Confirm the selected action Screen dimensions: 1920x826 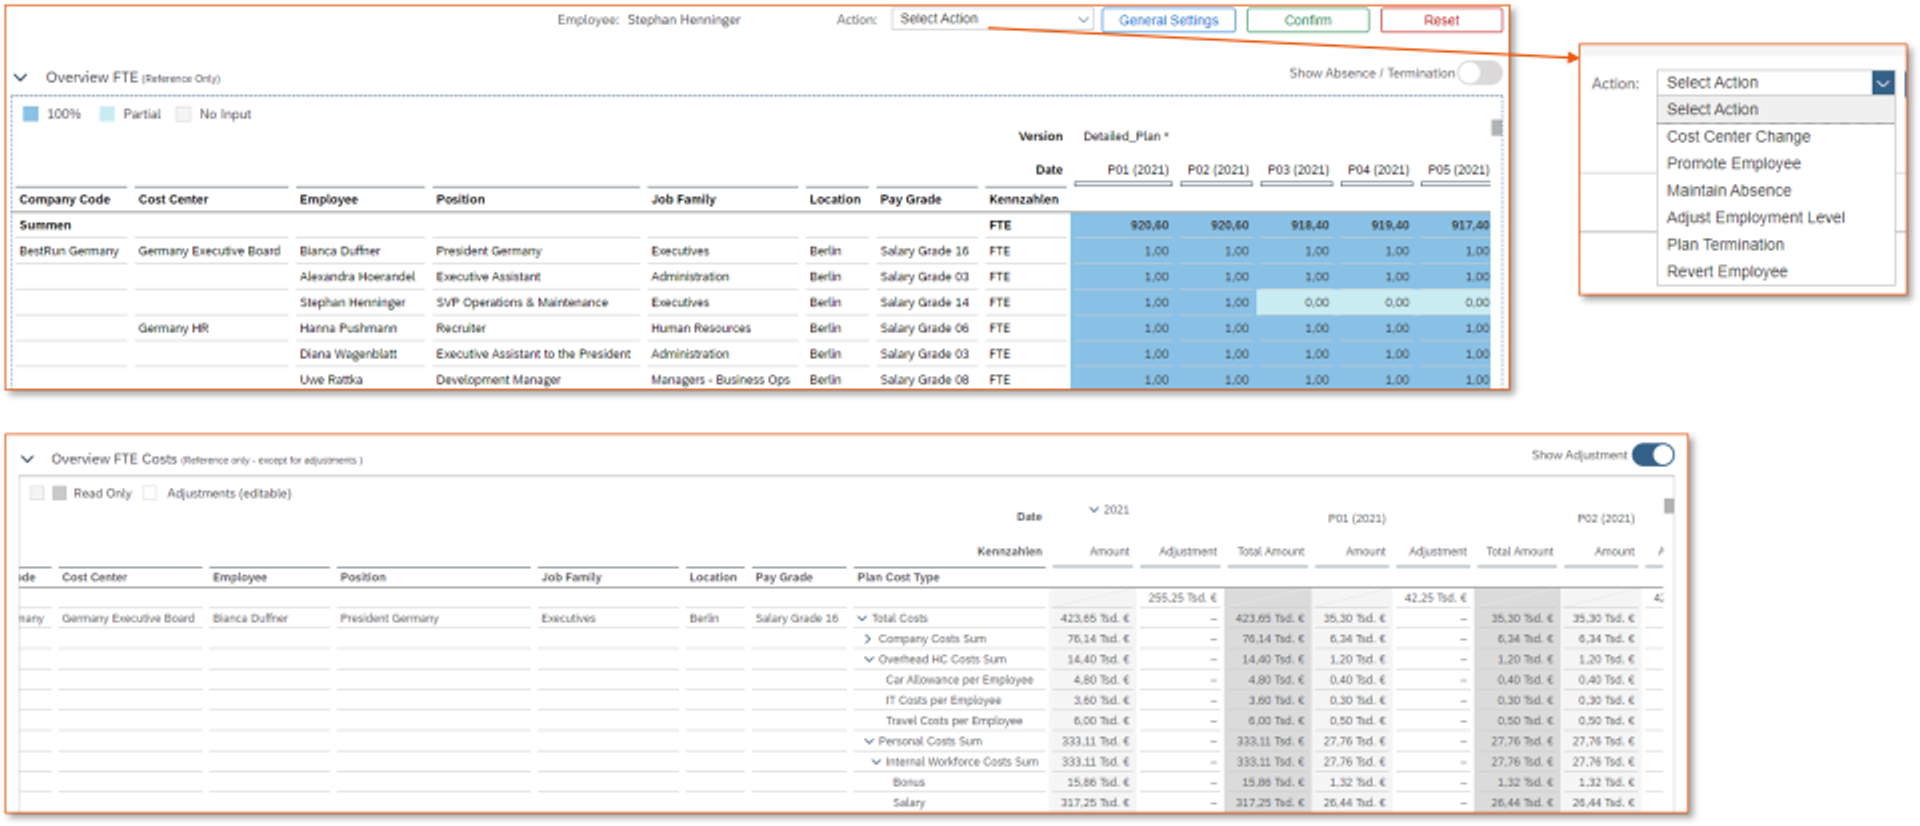1307,20
